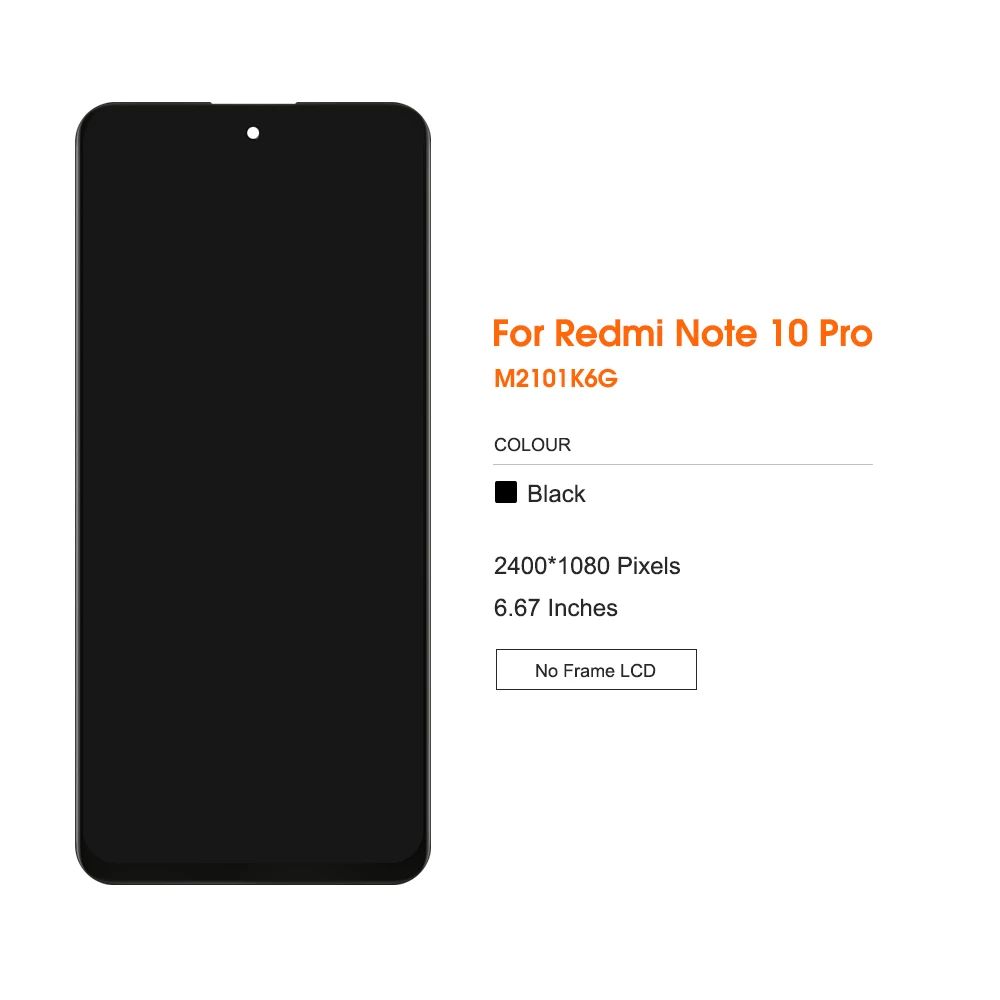The height and width of the screenshot is (1000, 1000).
Task: Click the "For Redmi Note 10 Pro" heading
Action: (x=682, y=334)
